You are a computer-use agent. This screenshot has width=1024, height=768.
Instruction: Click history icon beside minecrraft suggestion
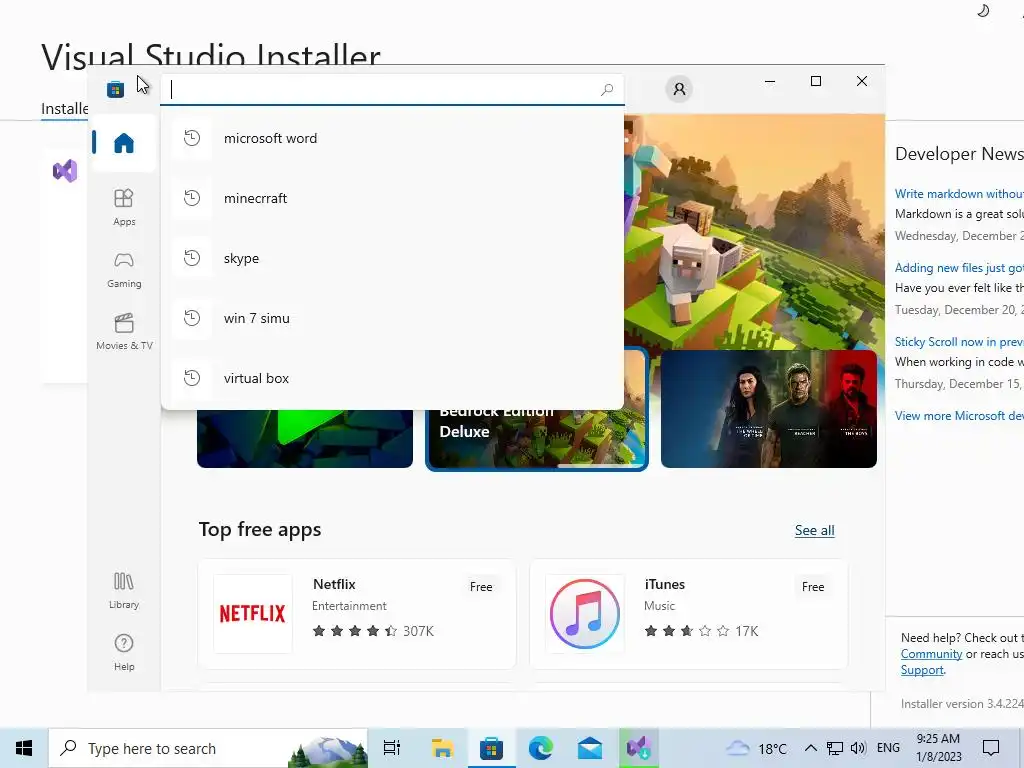click(x=192, y=198)
